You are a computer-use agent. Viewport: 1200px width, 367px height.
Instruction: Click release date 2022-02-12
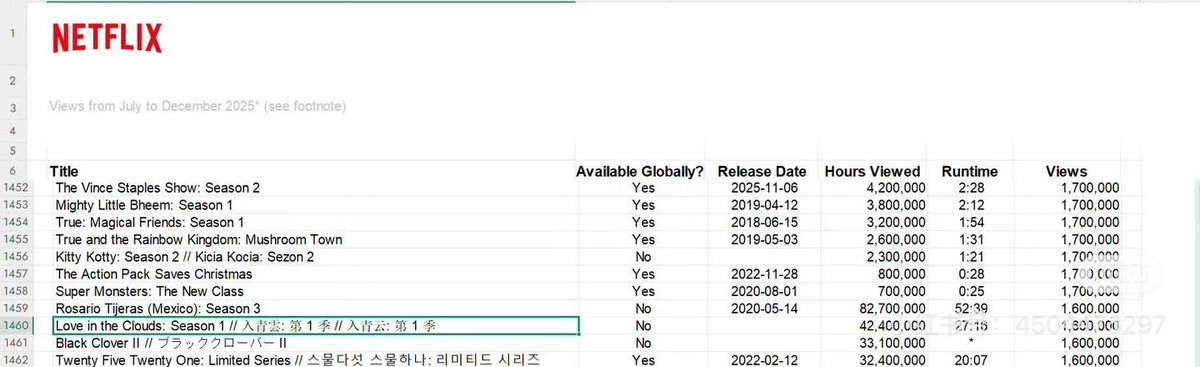click(762, 360)
